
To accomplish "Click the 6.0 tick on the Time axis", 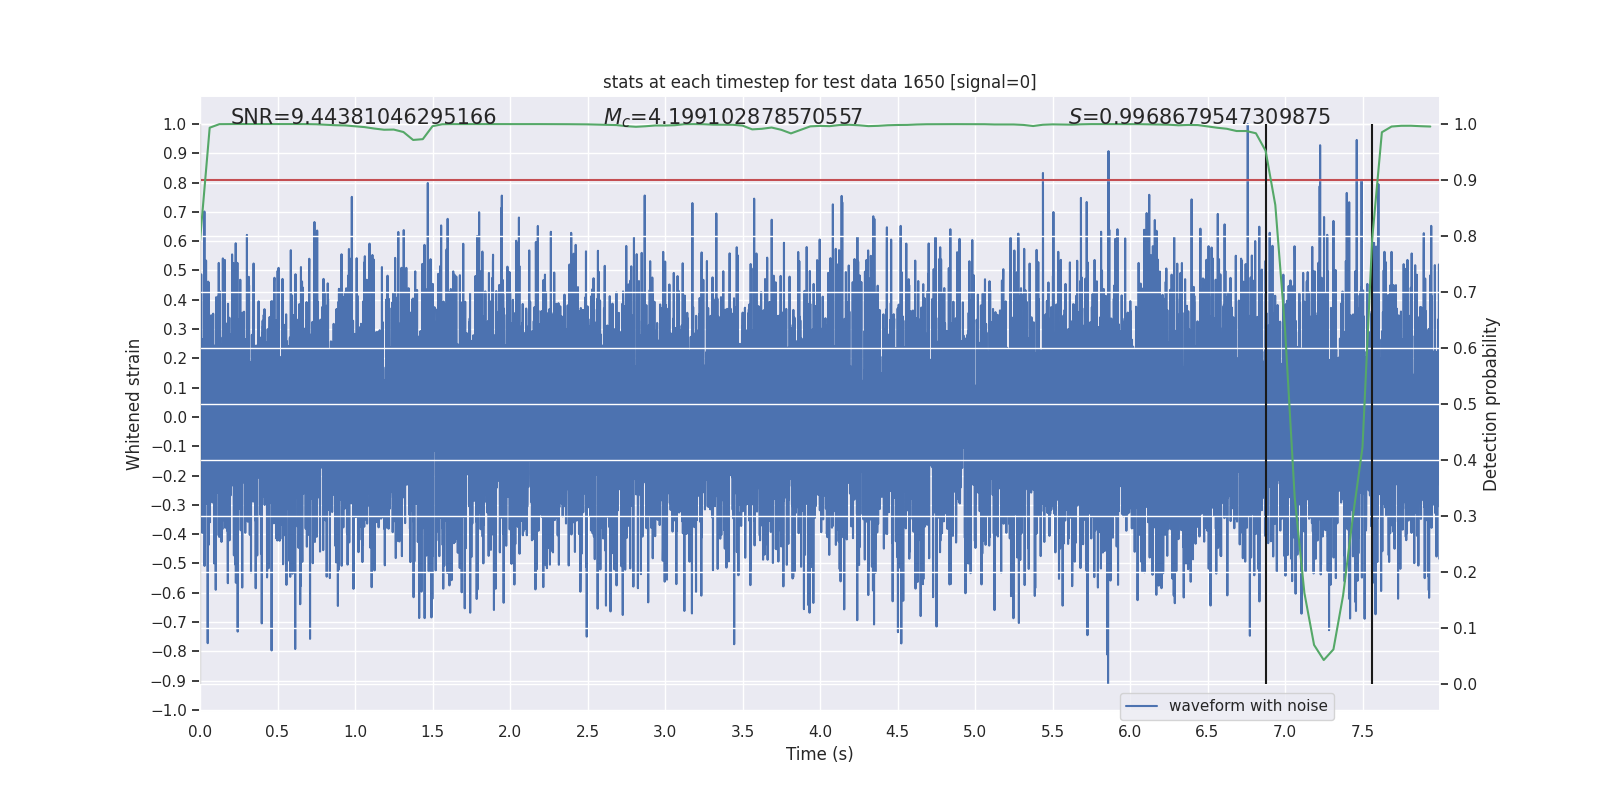I will (1130, 731).
